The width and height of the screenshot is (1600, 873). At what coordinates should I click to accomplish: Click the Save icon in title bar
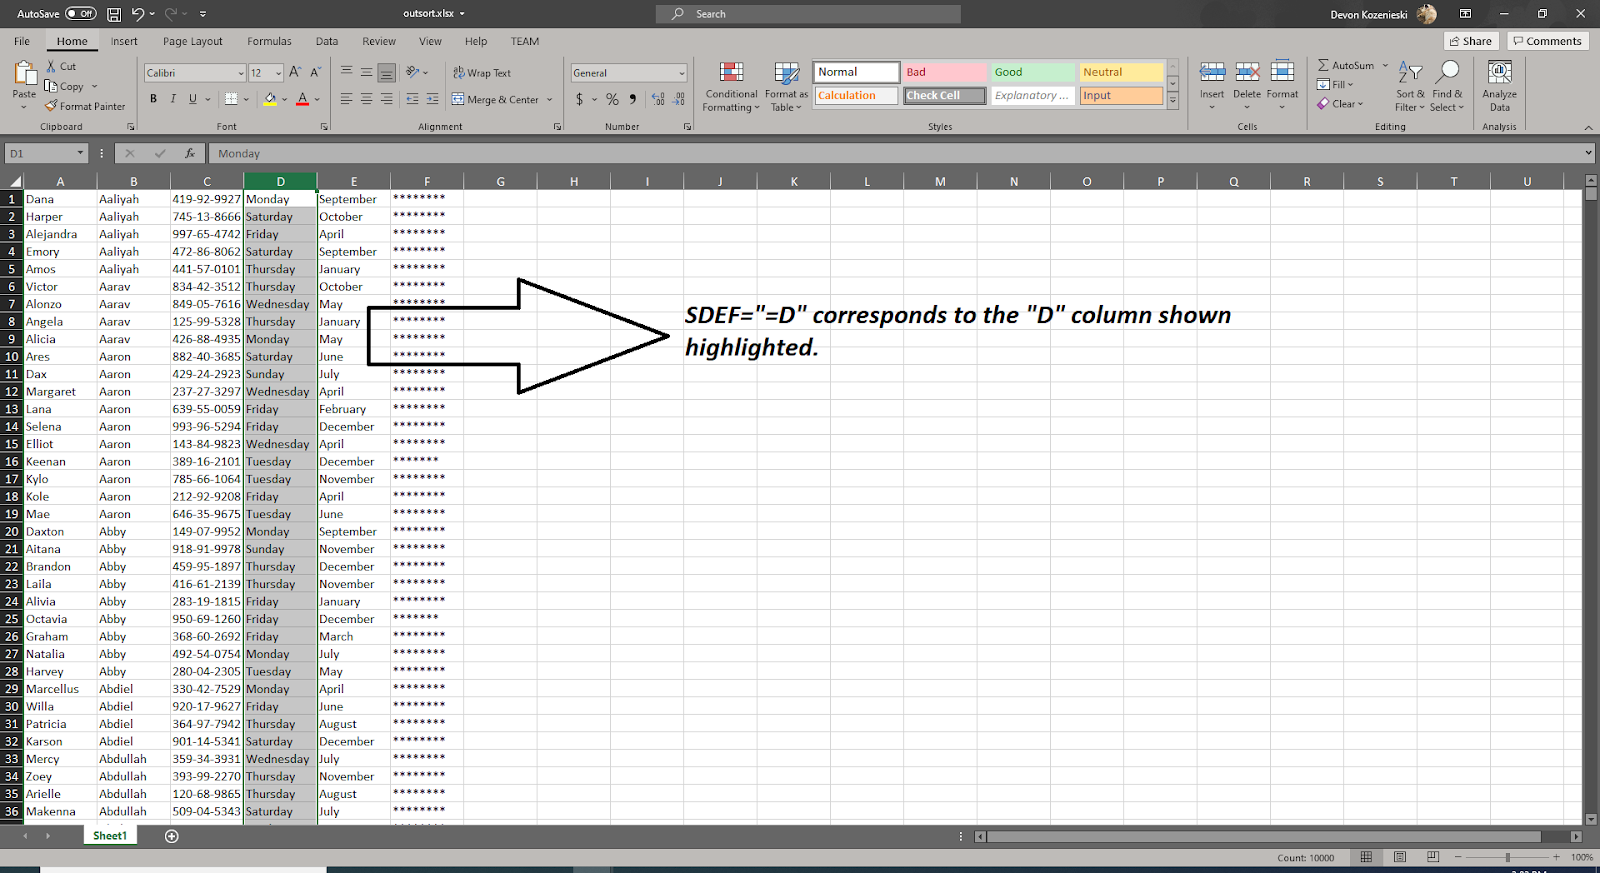114,14
